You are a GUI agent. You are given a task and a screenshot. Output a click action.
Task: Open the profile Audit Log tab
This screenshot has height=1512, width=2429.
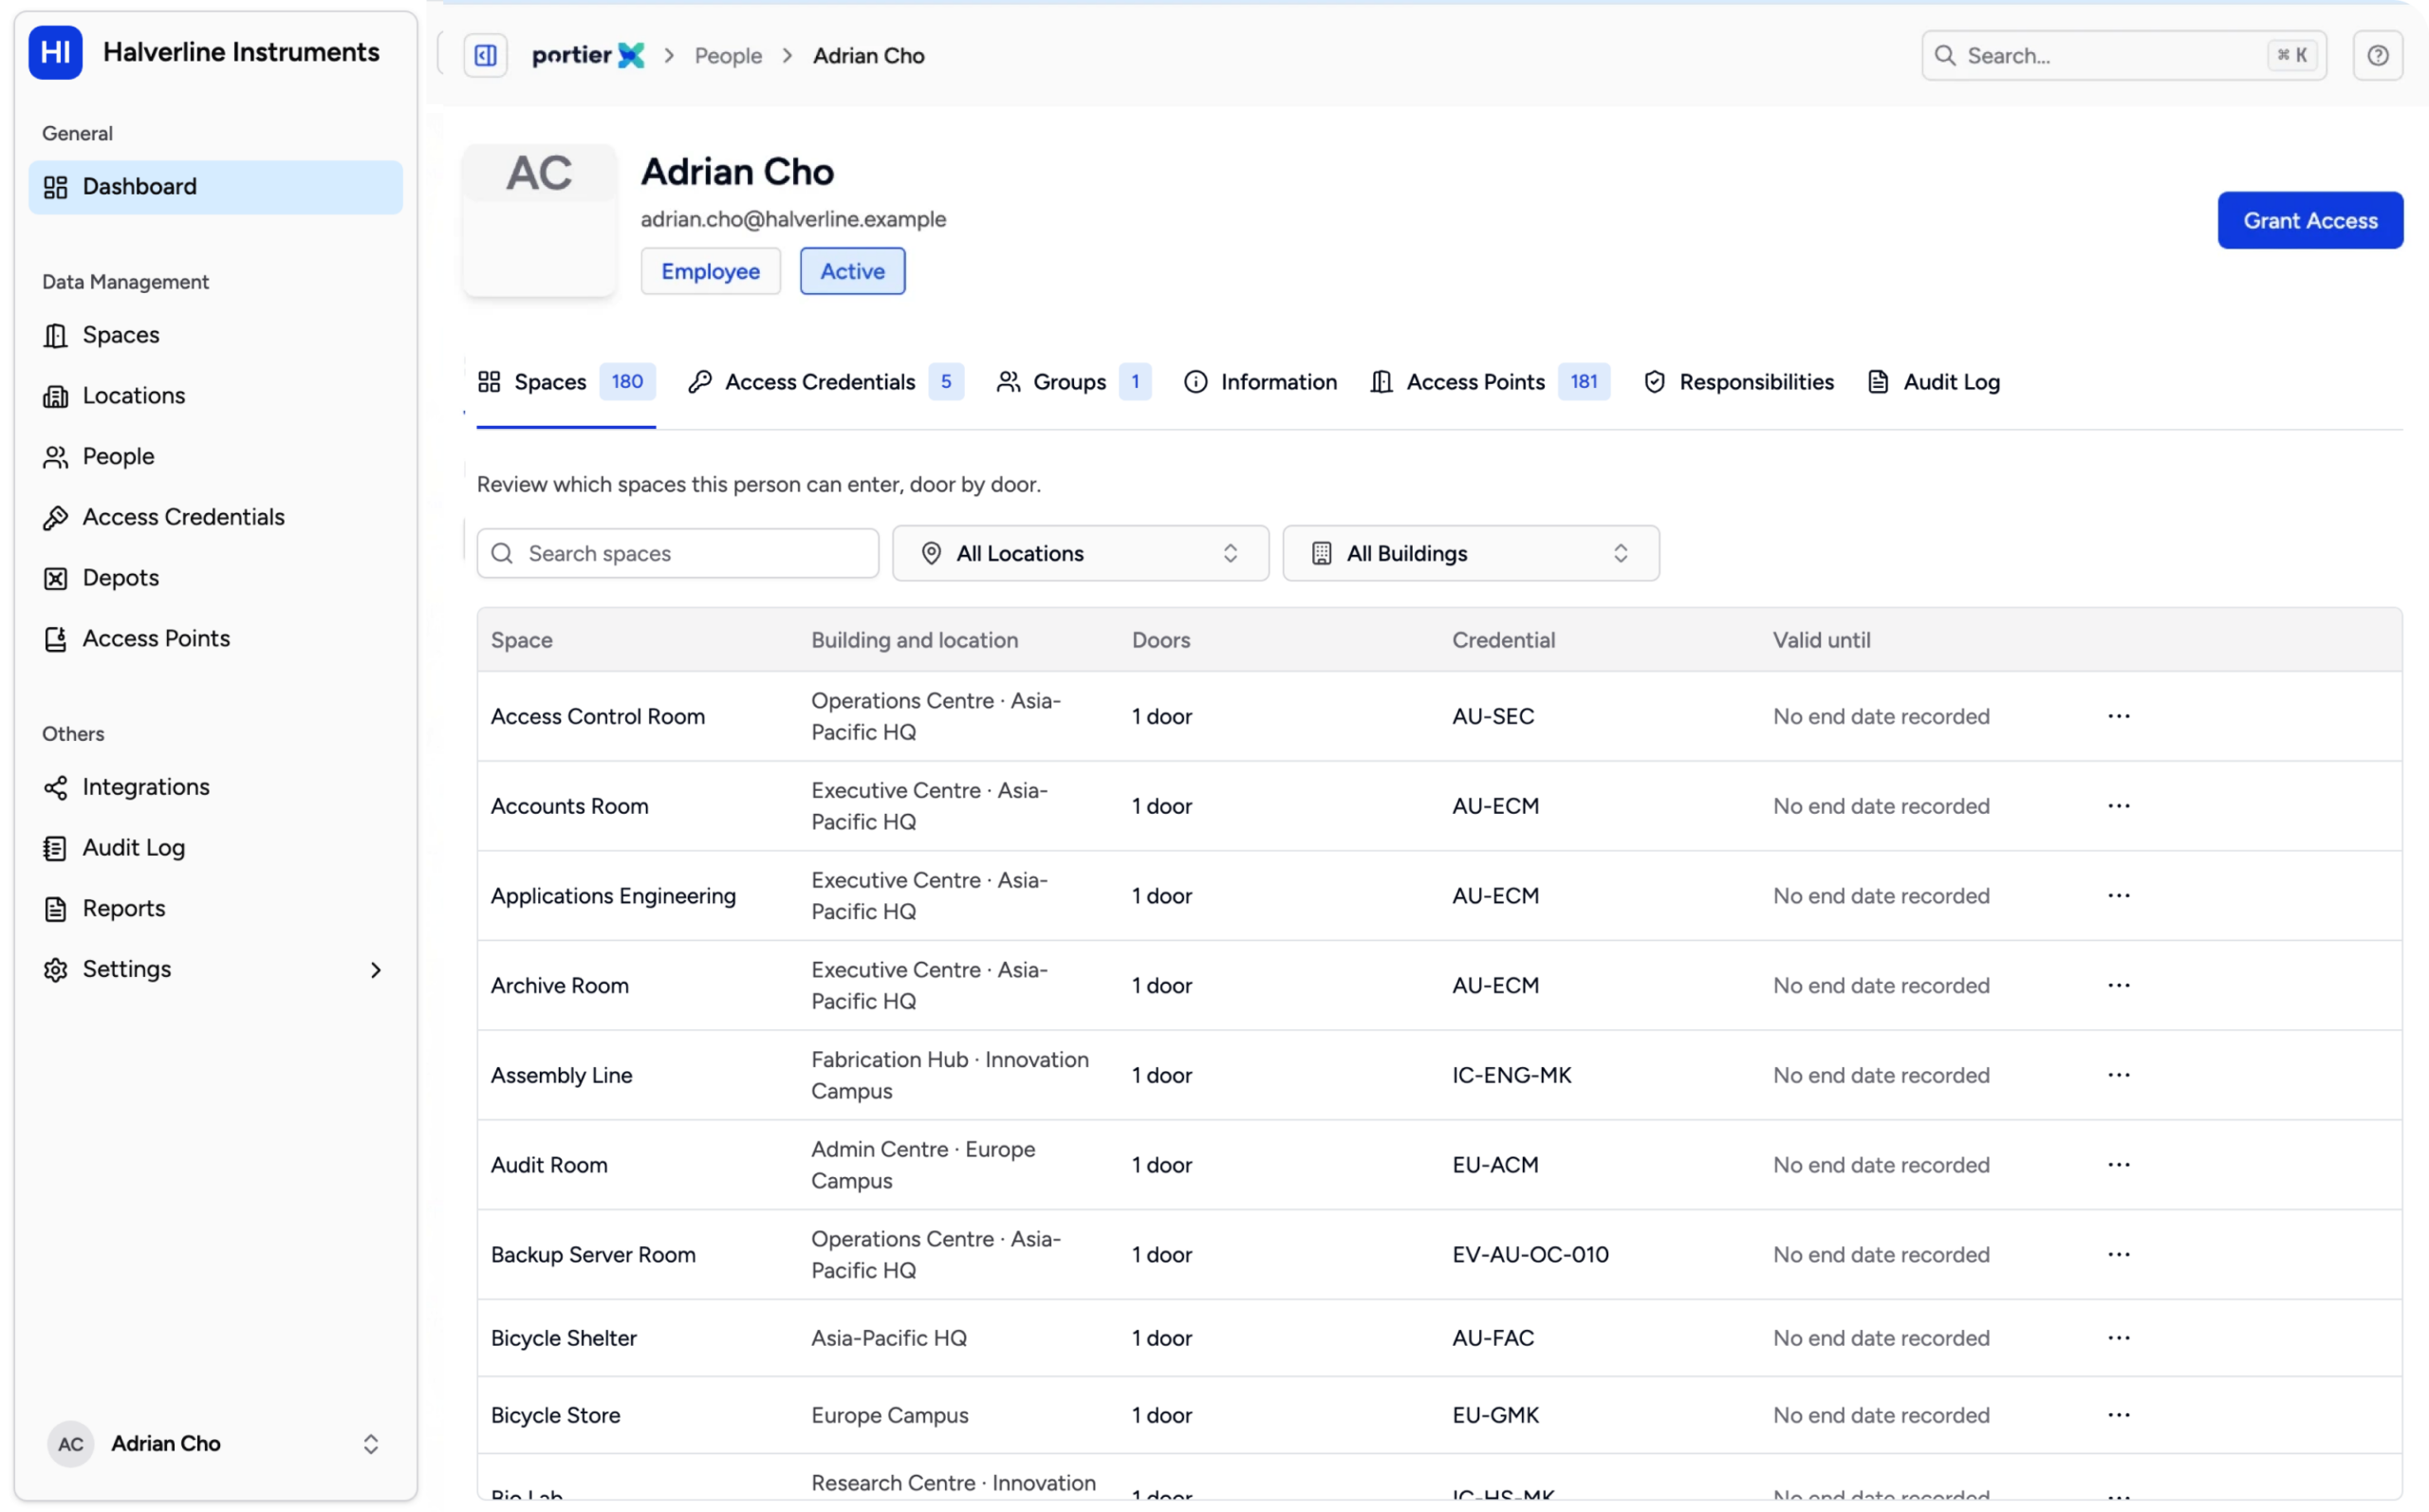tap(1933, 382)
